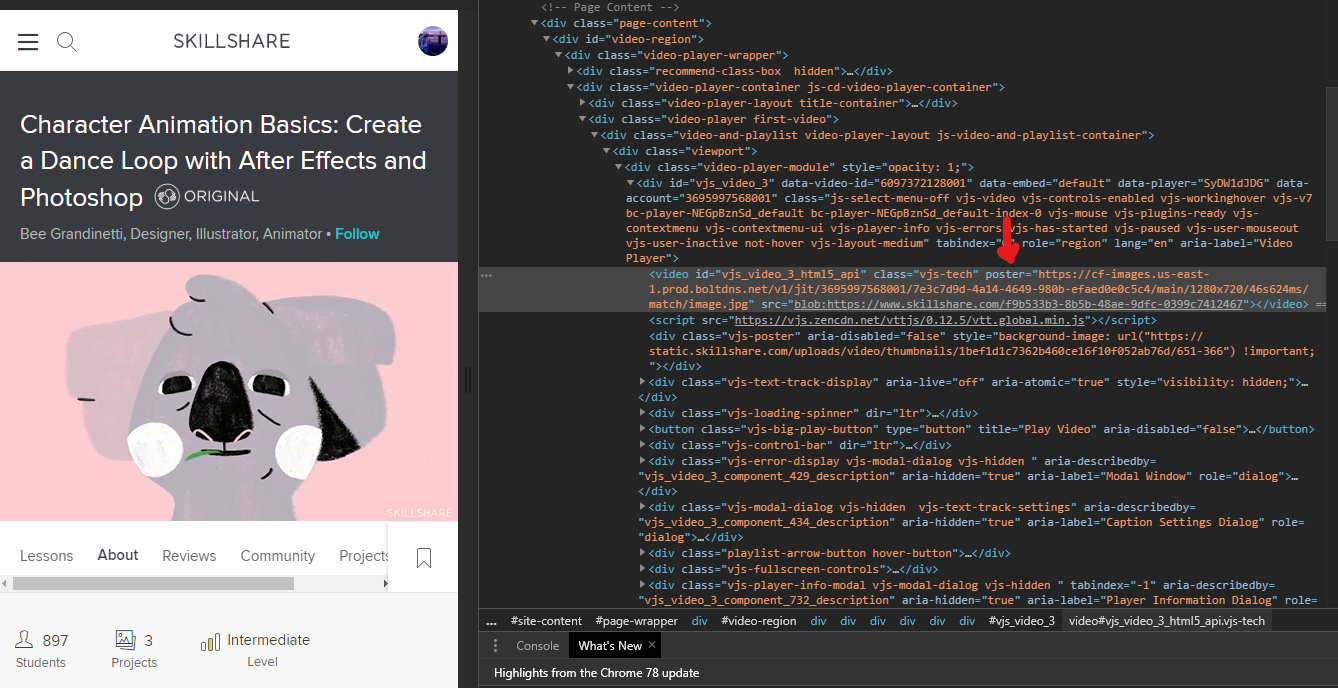Expand the recommend-class-box hidden div

pyautogui.click(x=571, y=71)
